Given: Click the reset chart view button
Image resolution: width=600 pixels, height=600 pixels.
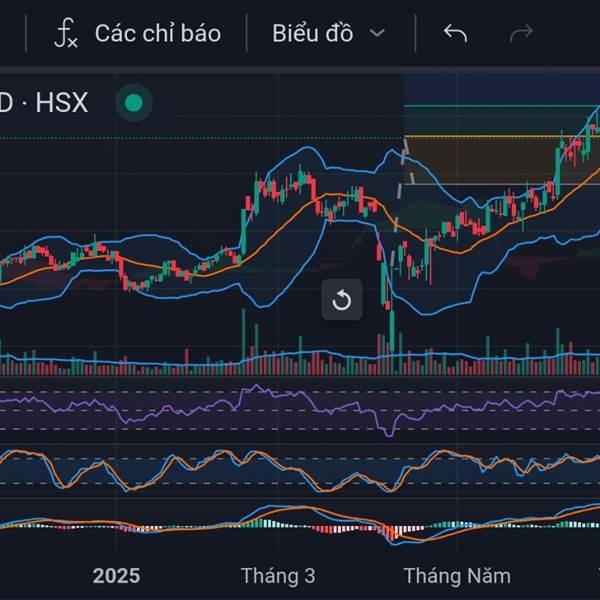Looking at the screenshot, I should (342, 300).
